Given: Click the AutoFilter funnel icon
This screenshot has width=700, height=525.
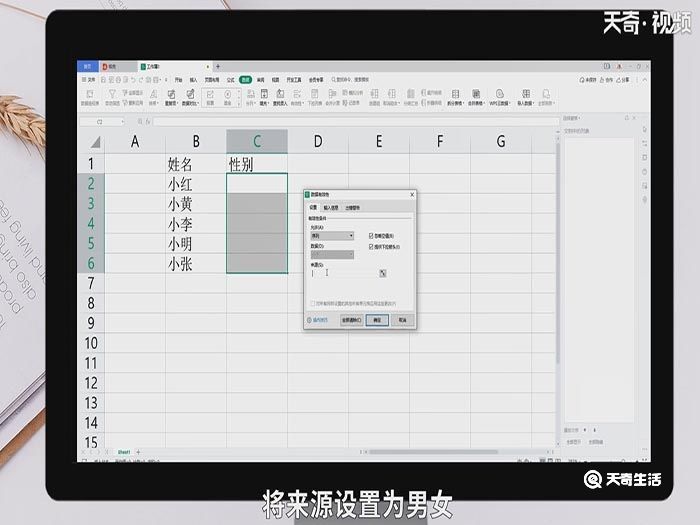Looking at the screenshot, I should point(112,94).
